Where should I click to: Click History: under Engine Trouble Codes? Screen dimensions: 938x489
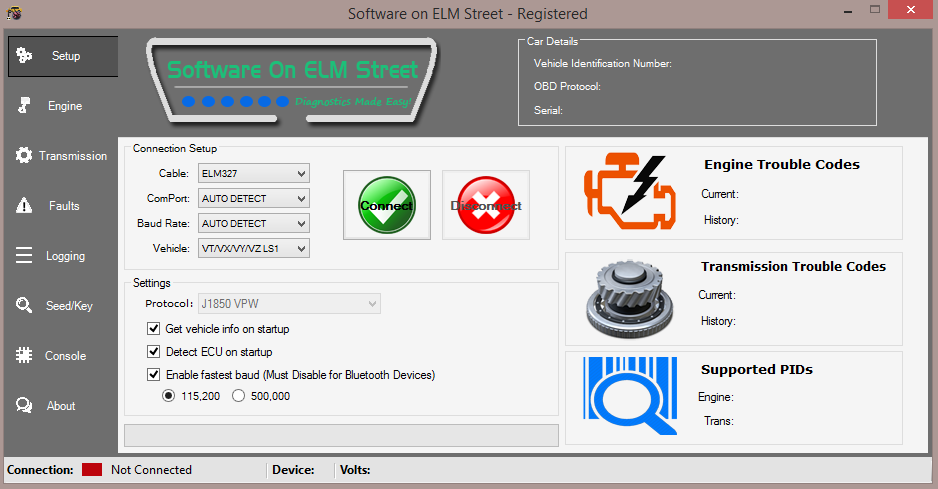click(x=721, y=220)
